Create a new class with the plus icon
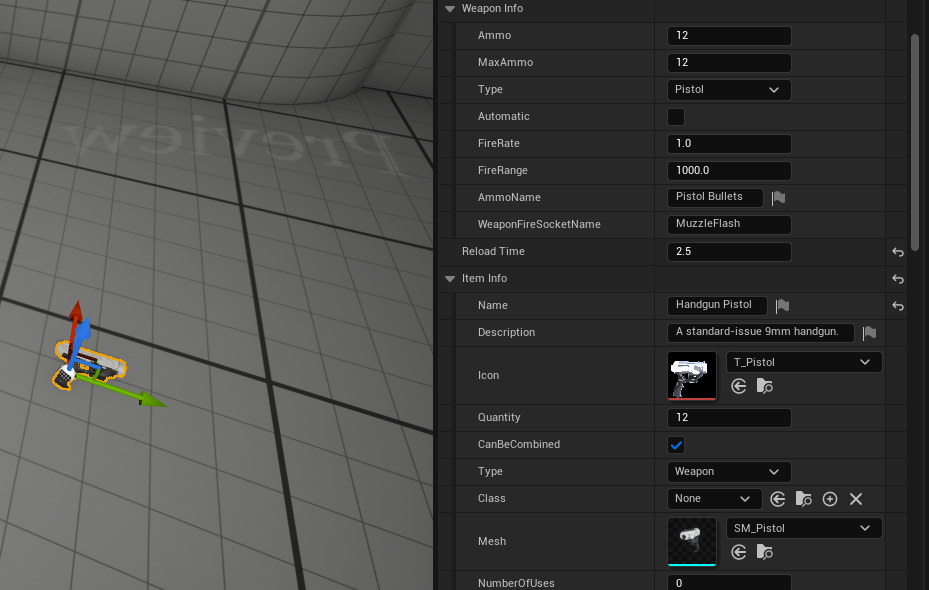 point(830,499)
